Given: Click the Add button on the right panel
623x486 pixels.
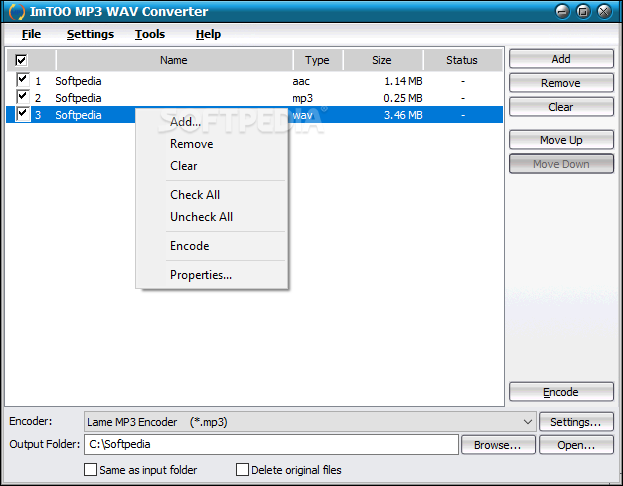Looking at the screenshot, I should click(561, 59).
